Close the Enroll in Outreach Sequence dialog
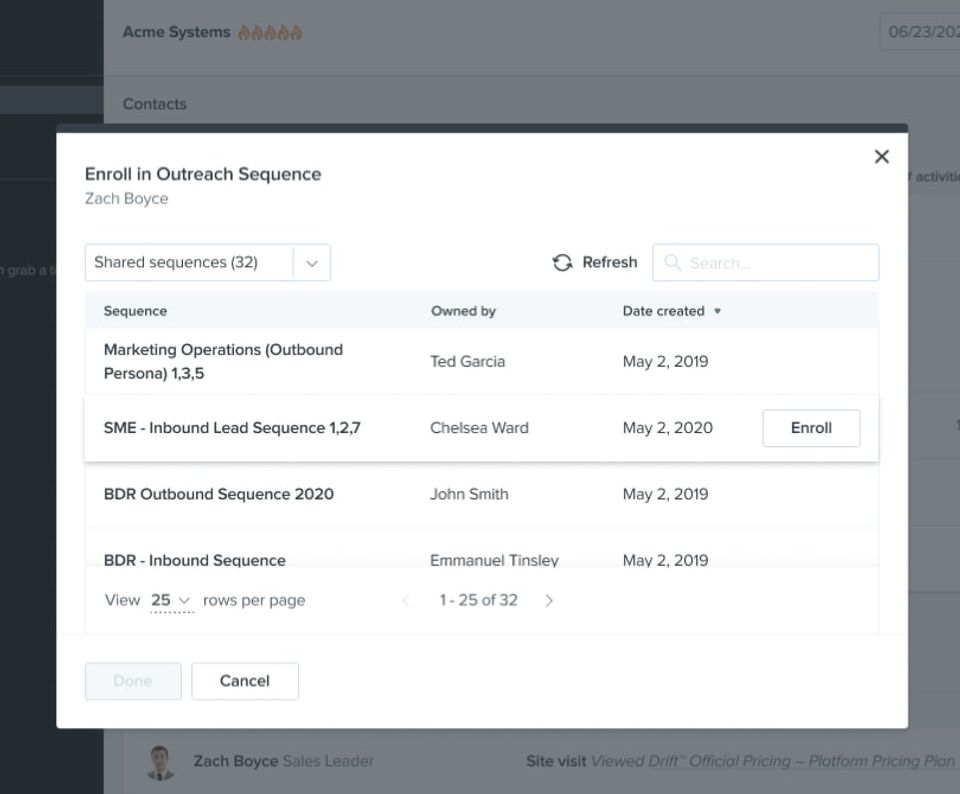Screen dimensions: 960x794 point(882,157)
